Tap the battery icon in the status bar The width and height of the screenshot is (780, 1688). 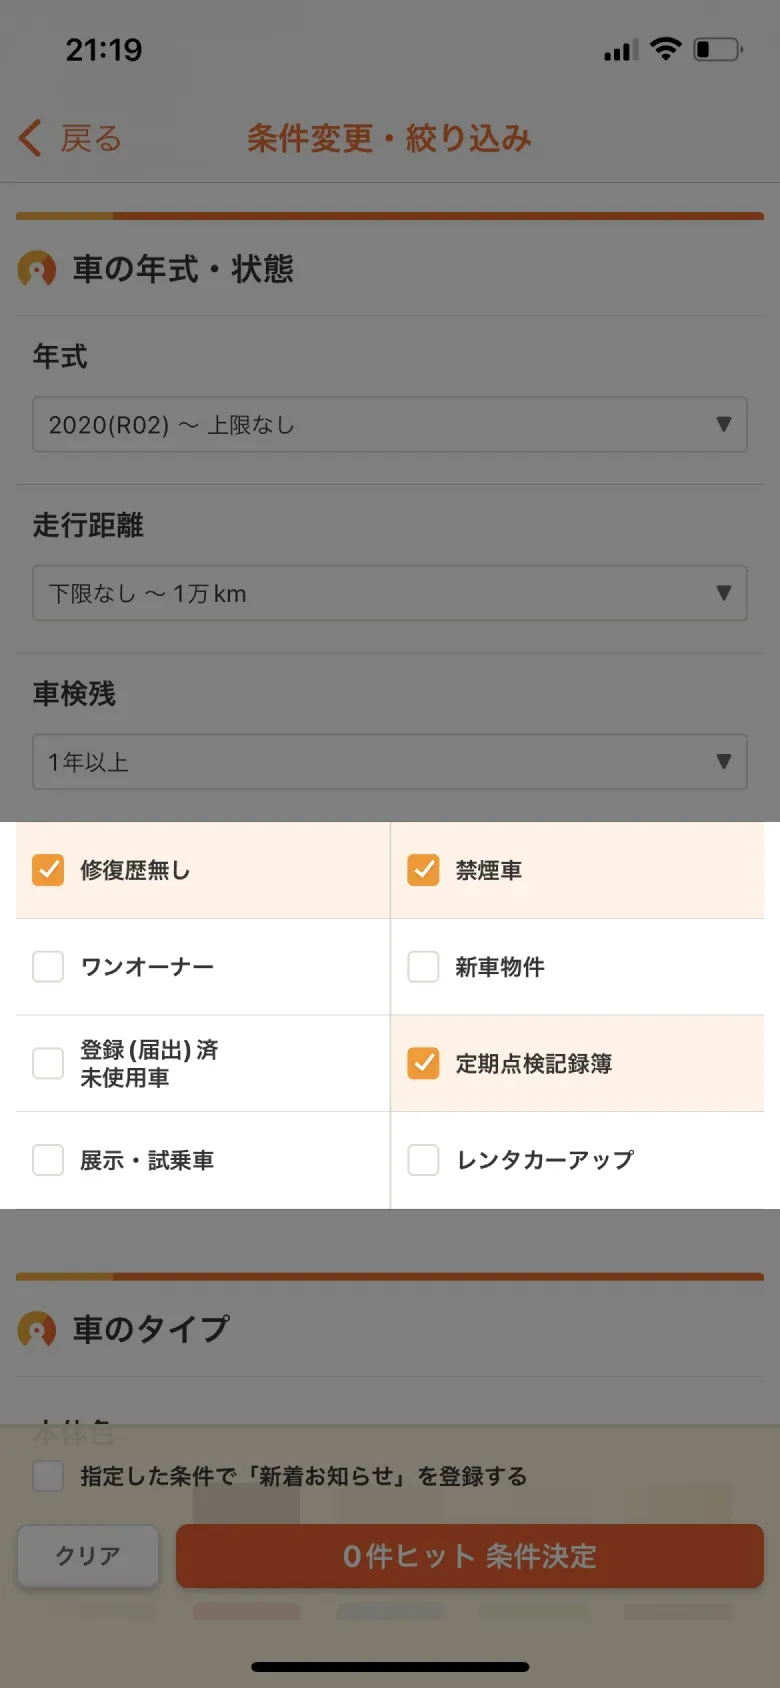click(718, 47)
